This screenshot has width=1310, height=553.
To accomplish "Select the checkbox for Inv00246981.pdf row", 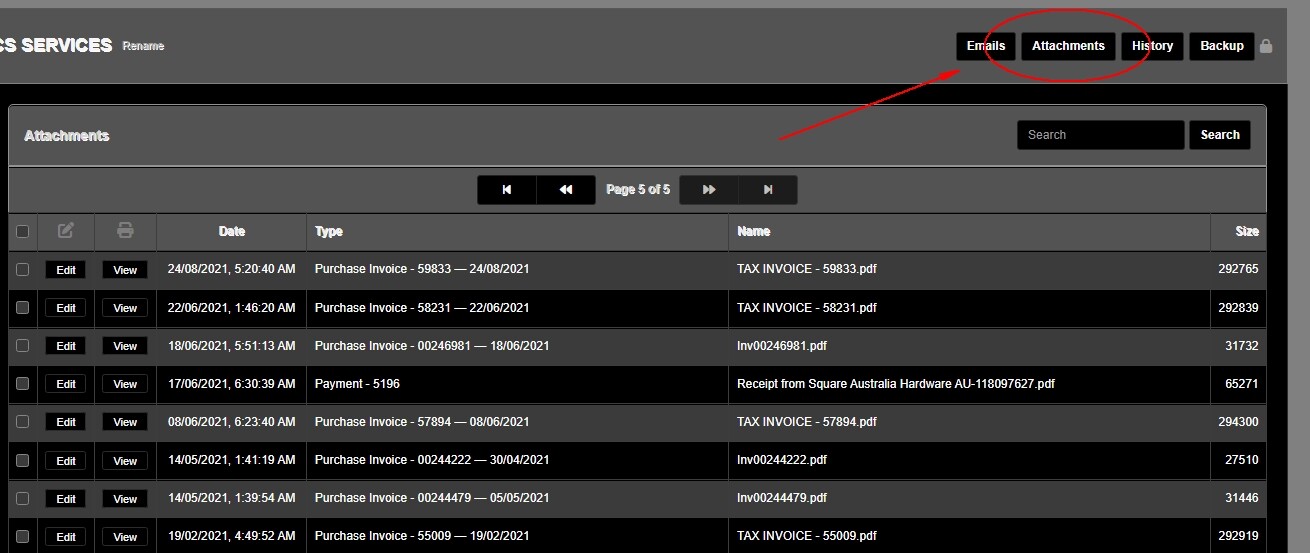I will click(23, 345).
